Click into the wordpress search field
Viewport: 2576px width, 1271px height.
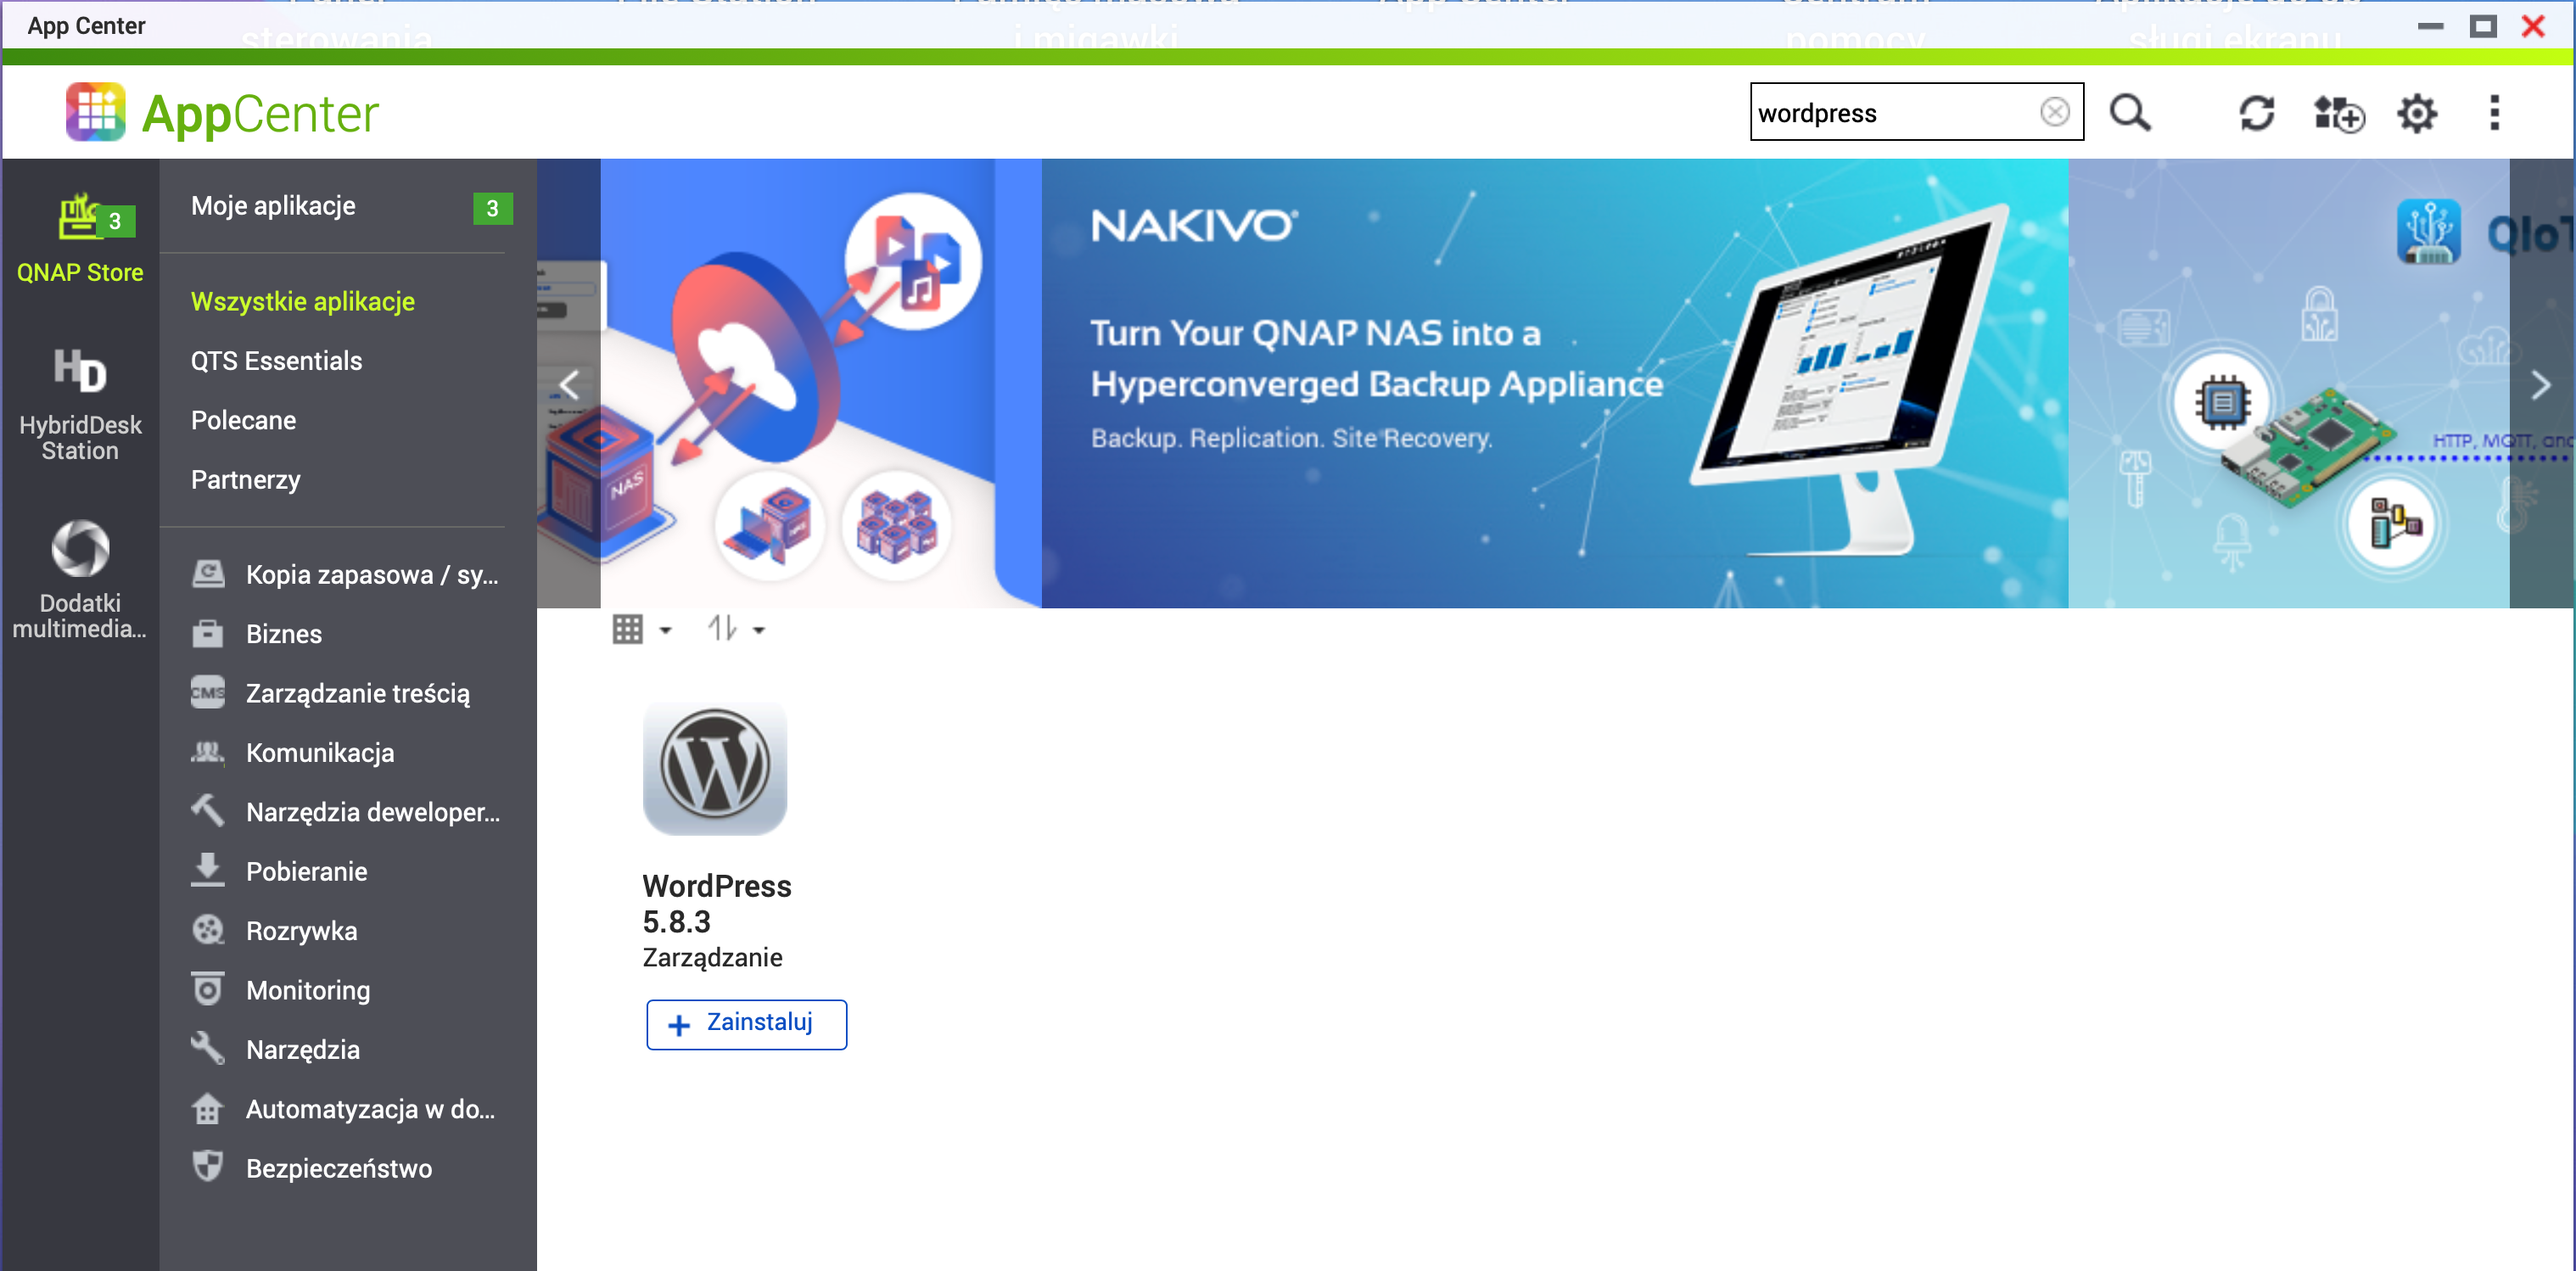(x=1890, y=113)
